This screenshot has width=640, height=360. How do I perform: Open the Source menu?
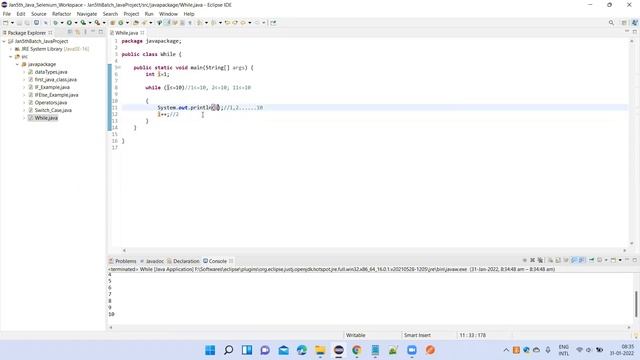click(39, 14)
